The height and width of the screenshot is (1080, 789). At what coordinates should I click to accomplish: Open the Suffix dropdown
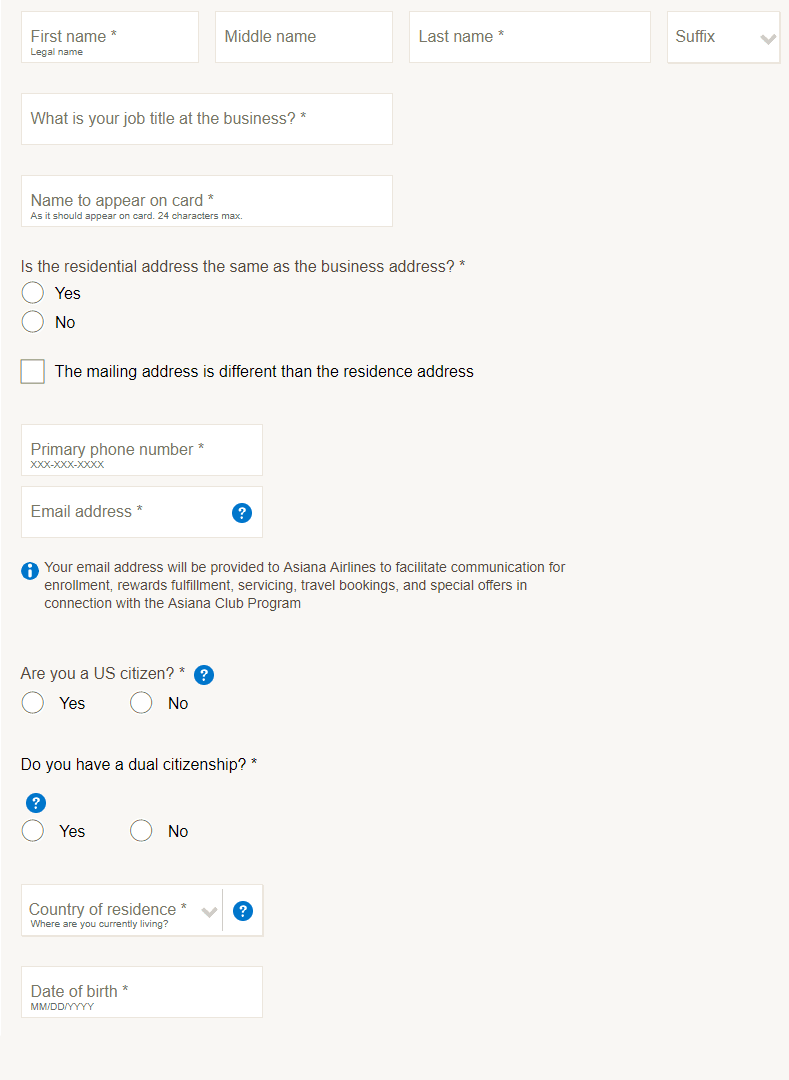tap(723, 38)
